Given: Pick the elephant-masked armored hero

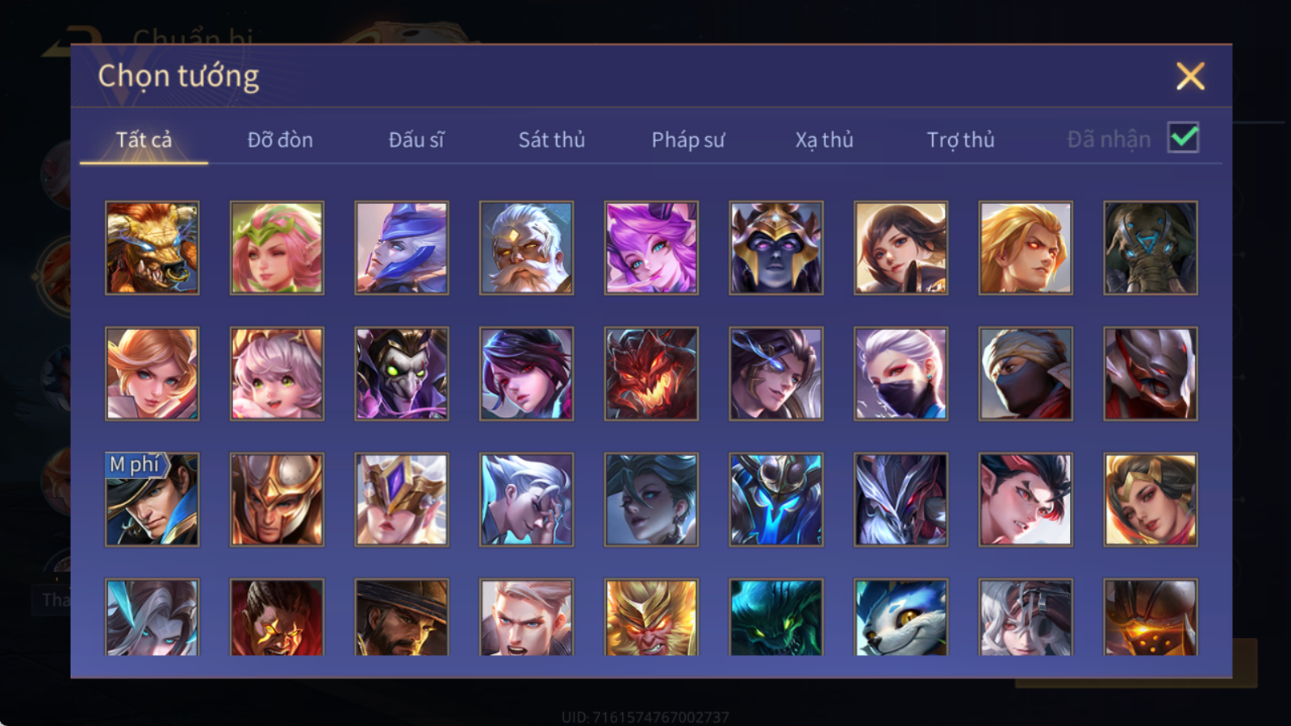Looking at the screenshot, I should 1150,248.
